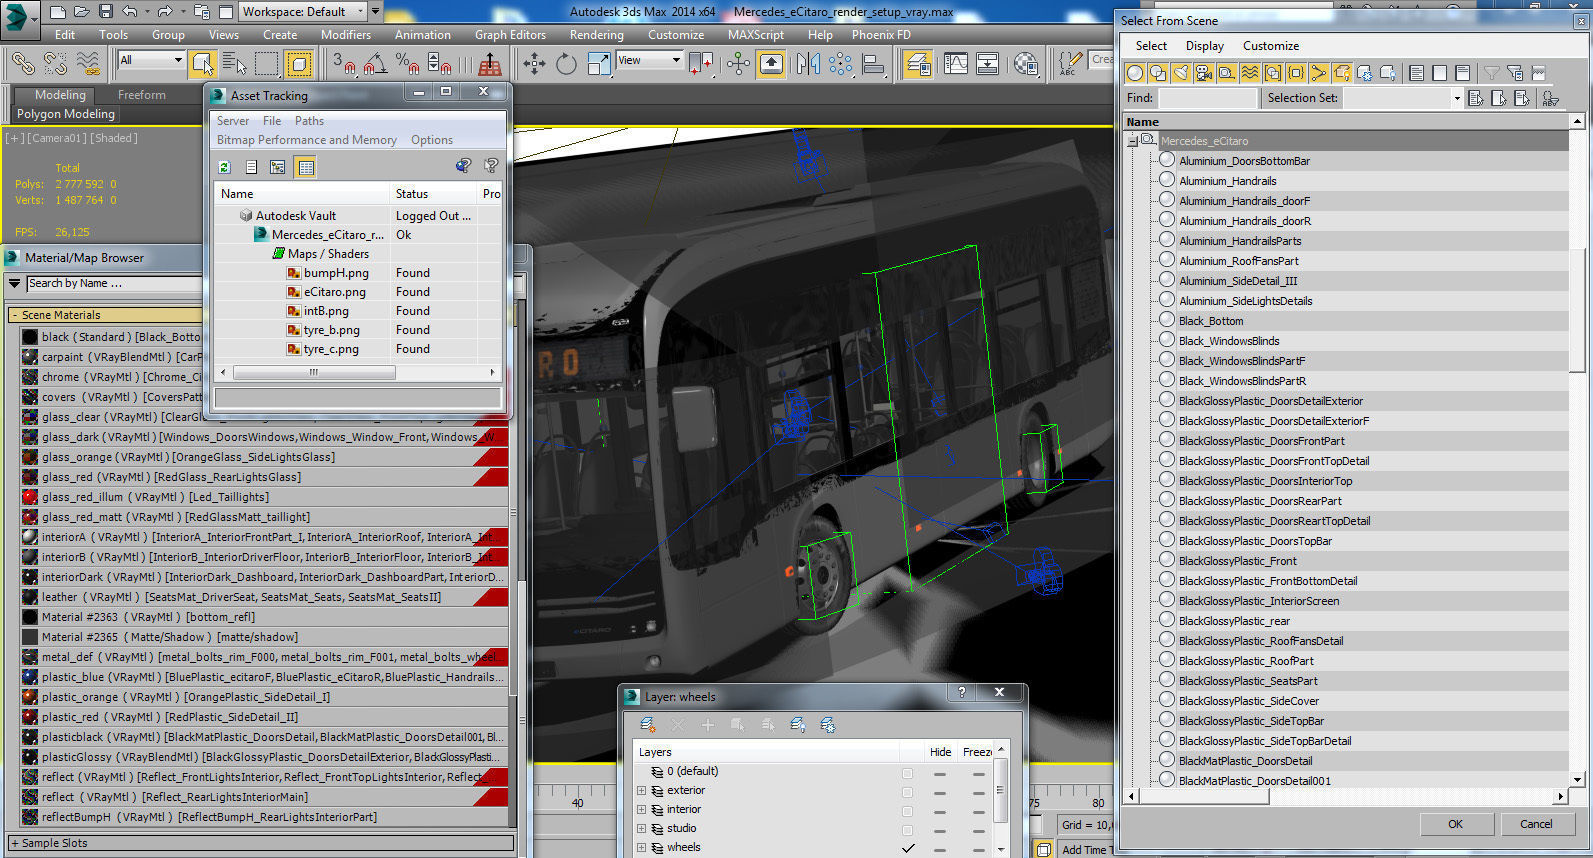Click Bind to Space Warp icon
Image resolution: width=1593 pixels, height=858 pixels.
point(88,64)
